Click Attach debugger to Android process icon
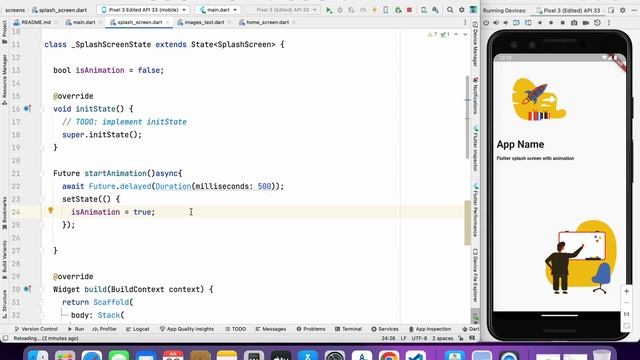640x360 pixels. [x=398, y=10]
